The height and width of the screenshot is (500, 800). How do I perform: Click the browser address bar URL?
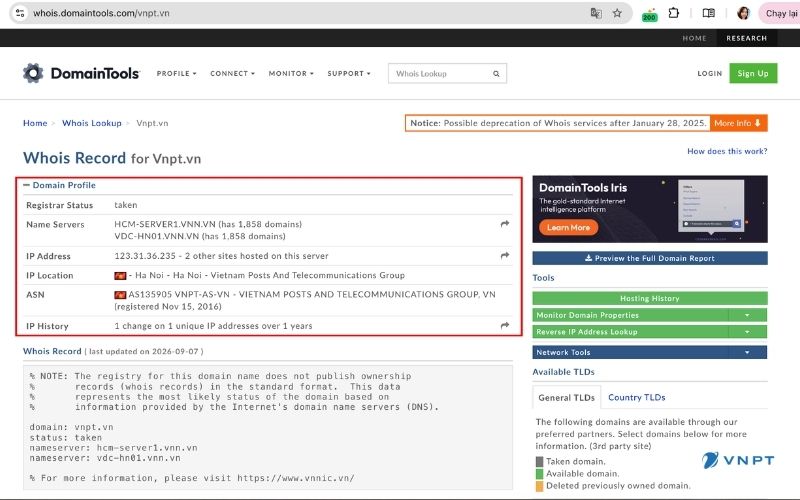click(101, 13)
